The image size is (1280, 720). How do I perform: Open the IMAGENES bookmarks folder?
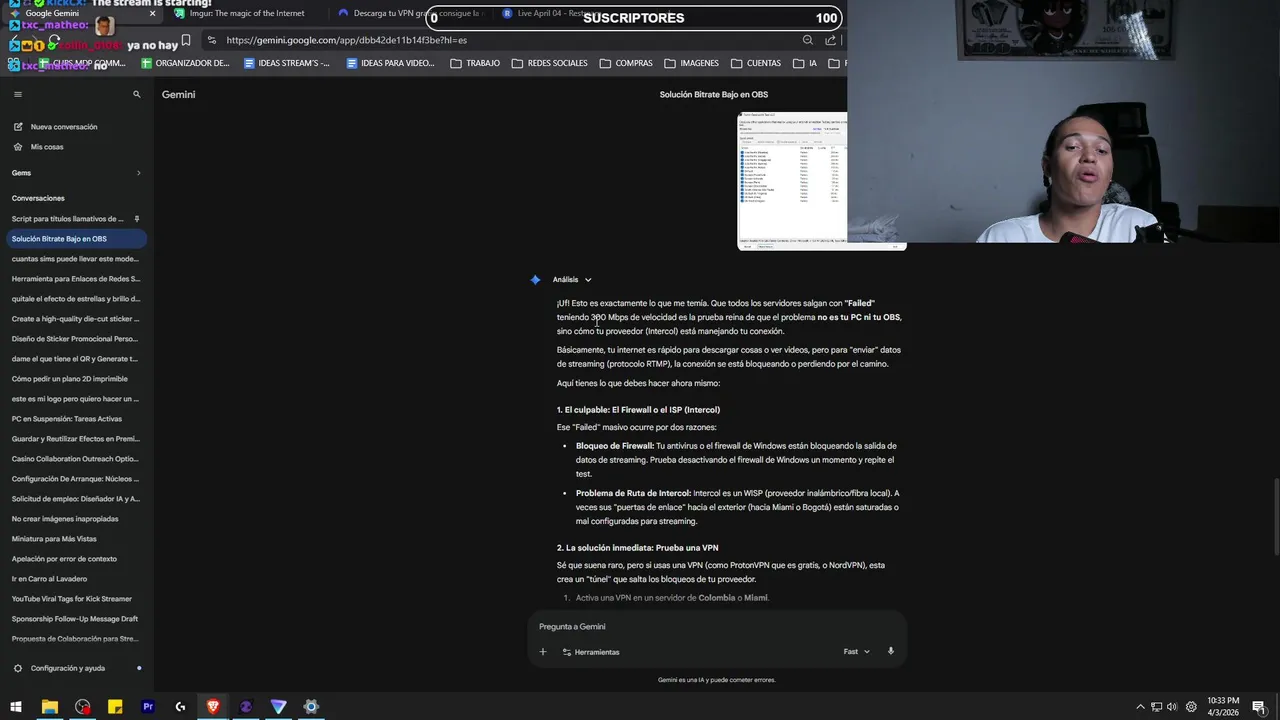click(x=691, y=63)
